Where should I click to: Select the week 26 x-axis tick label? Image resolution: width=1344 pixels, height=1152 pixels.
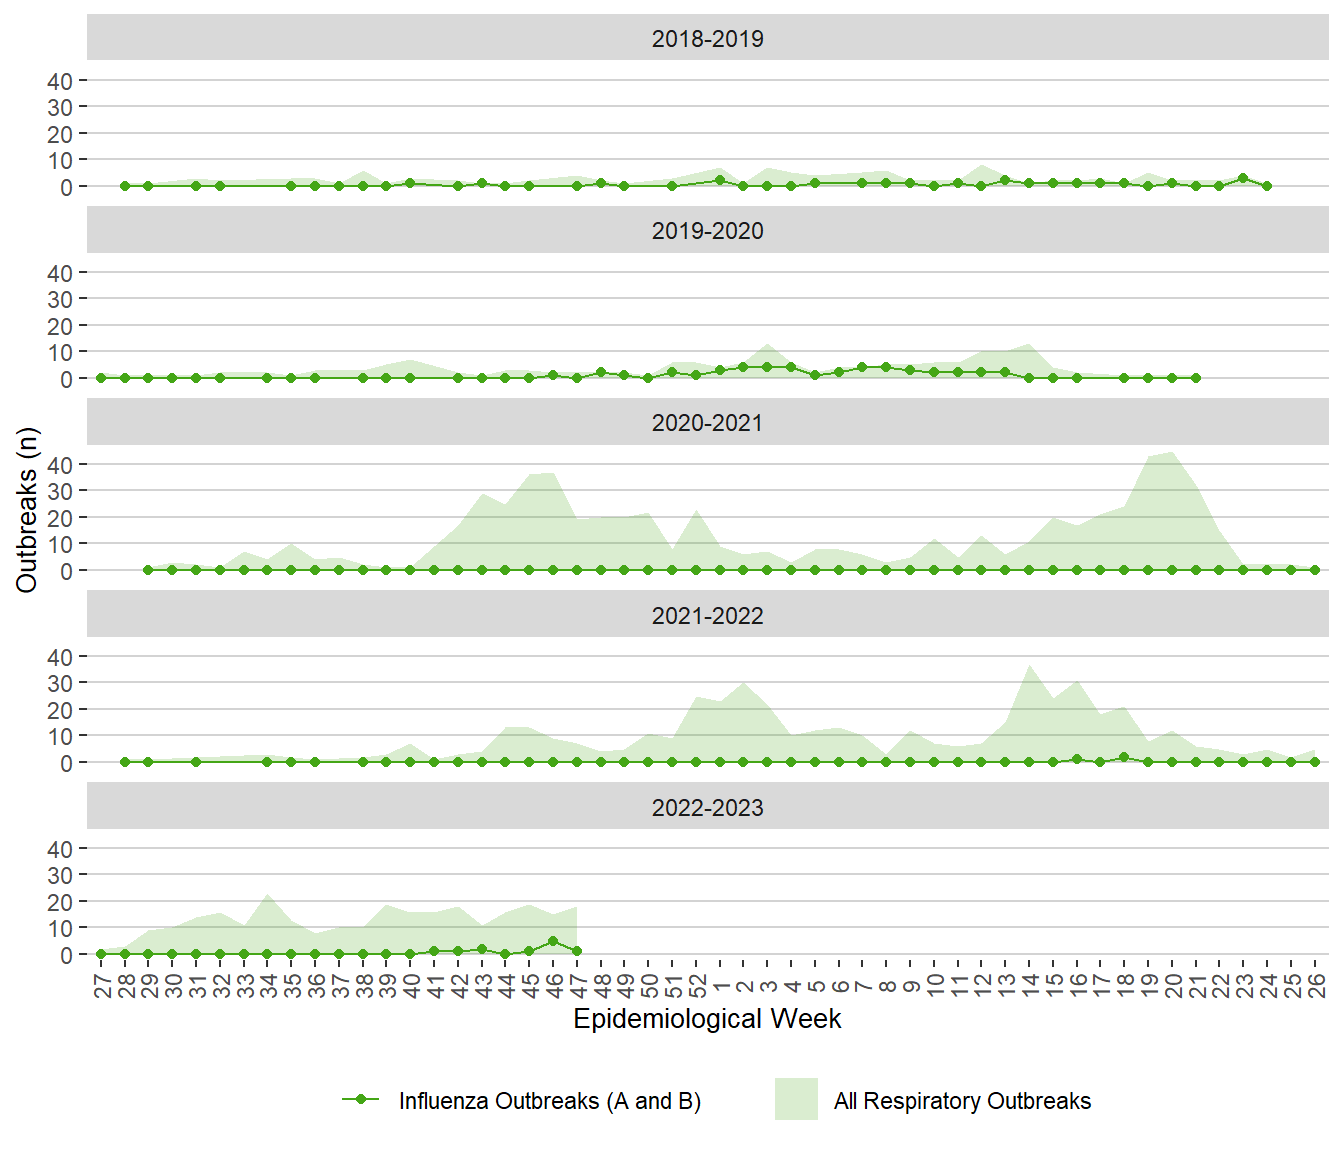(x=1315, y=986)
